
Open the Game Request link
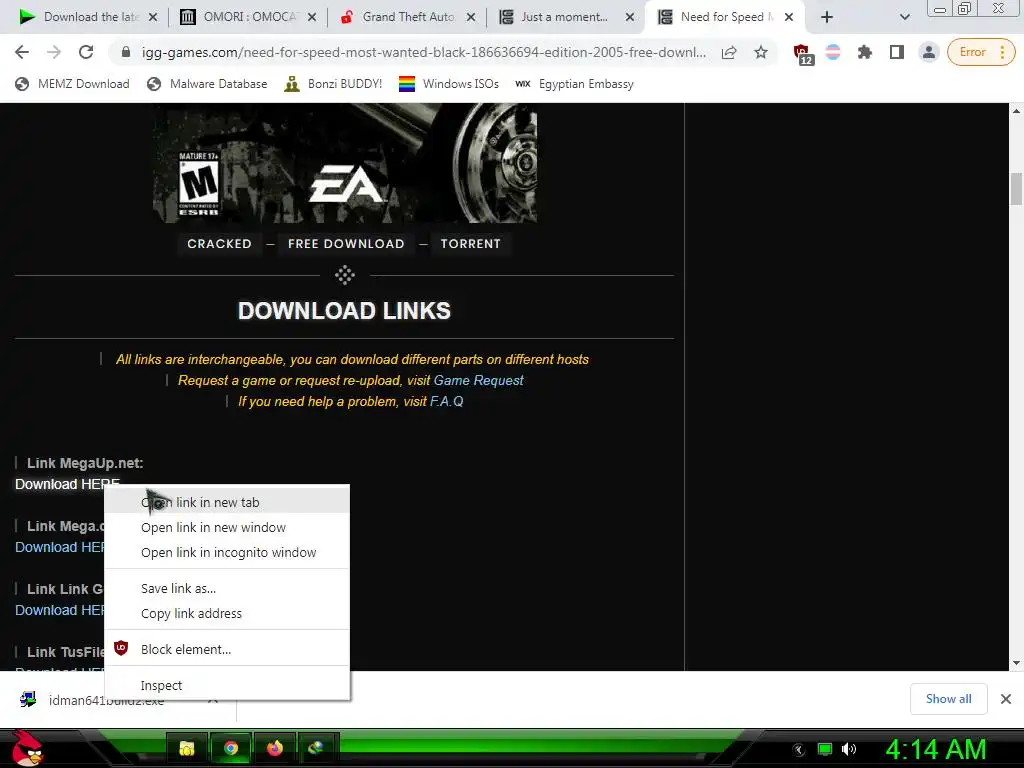pyautogui.click(x=478, y=381)
